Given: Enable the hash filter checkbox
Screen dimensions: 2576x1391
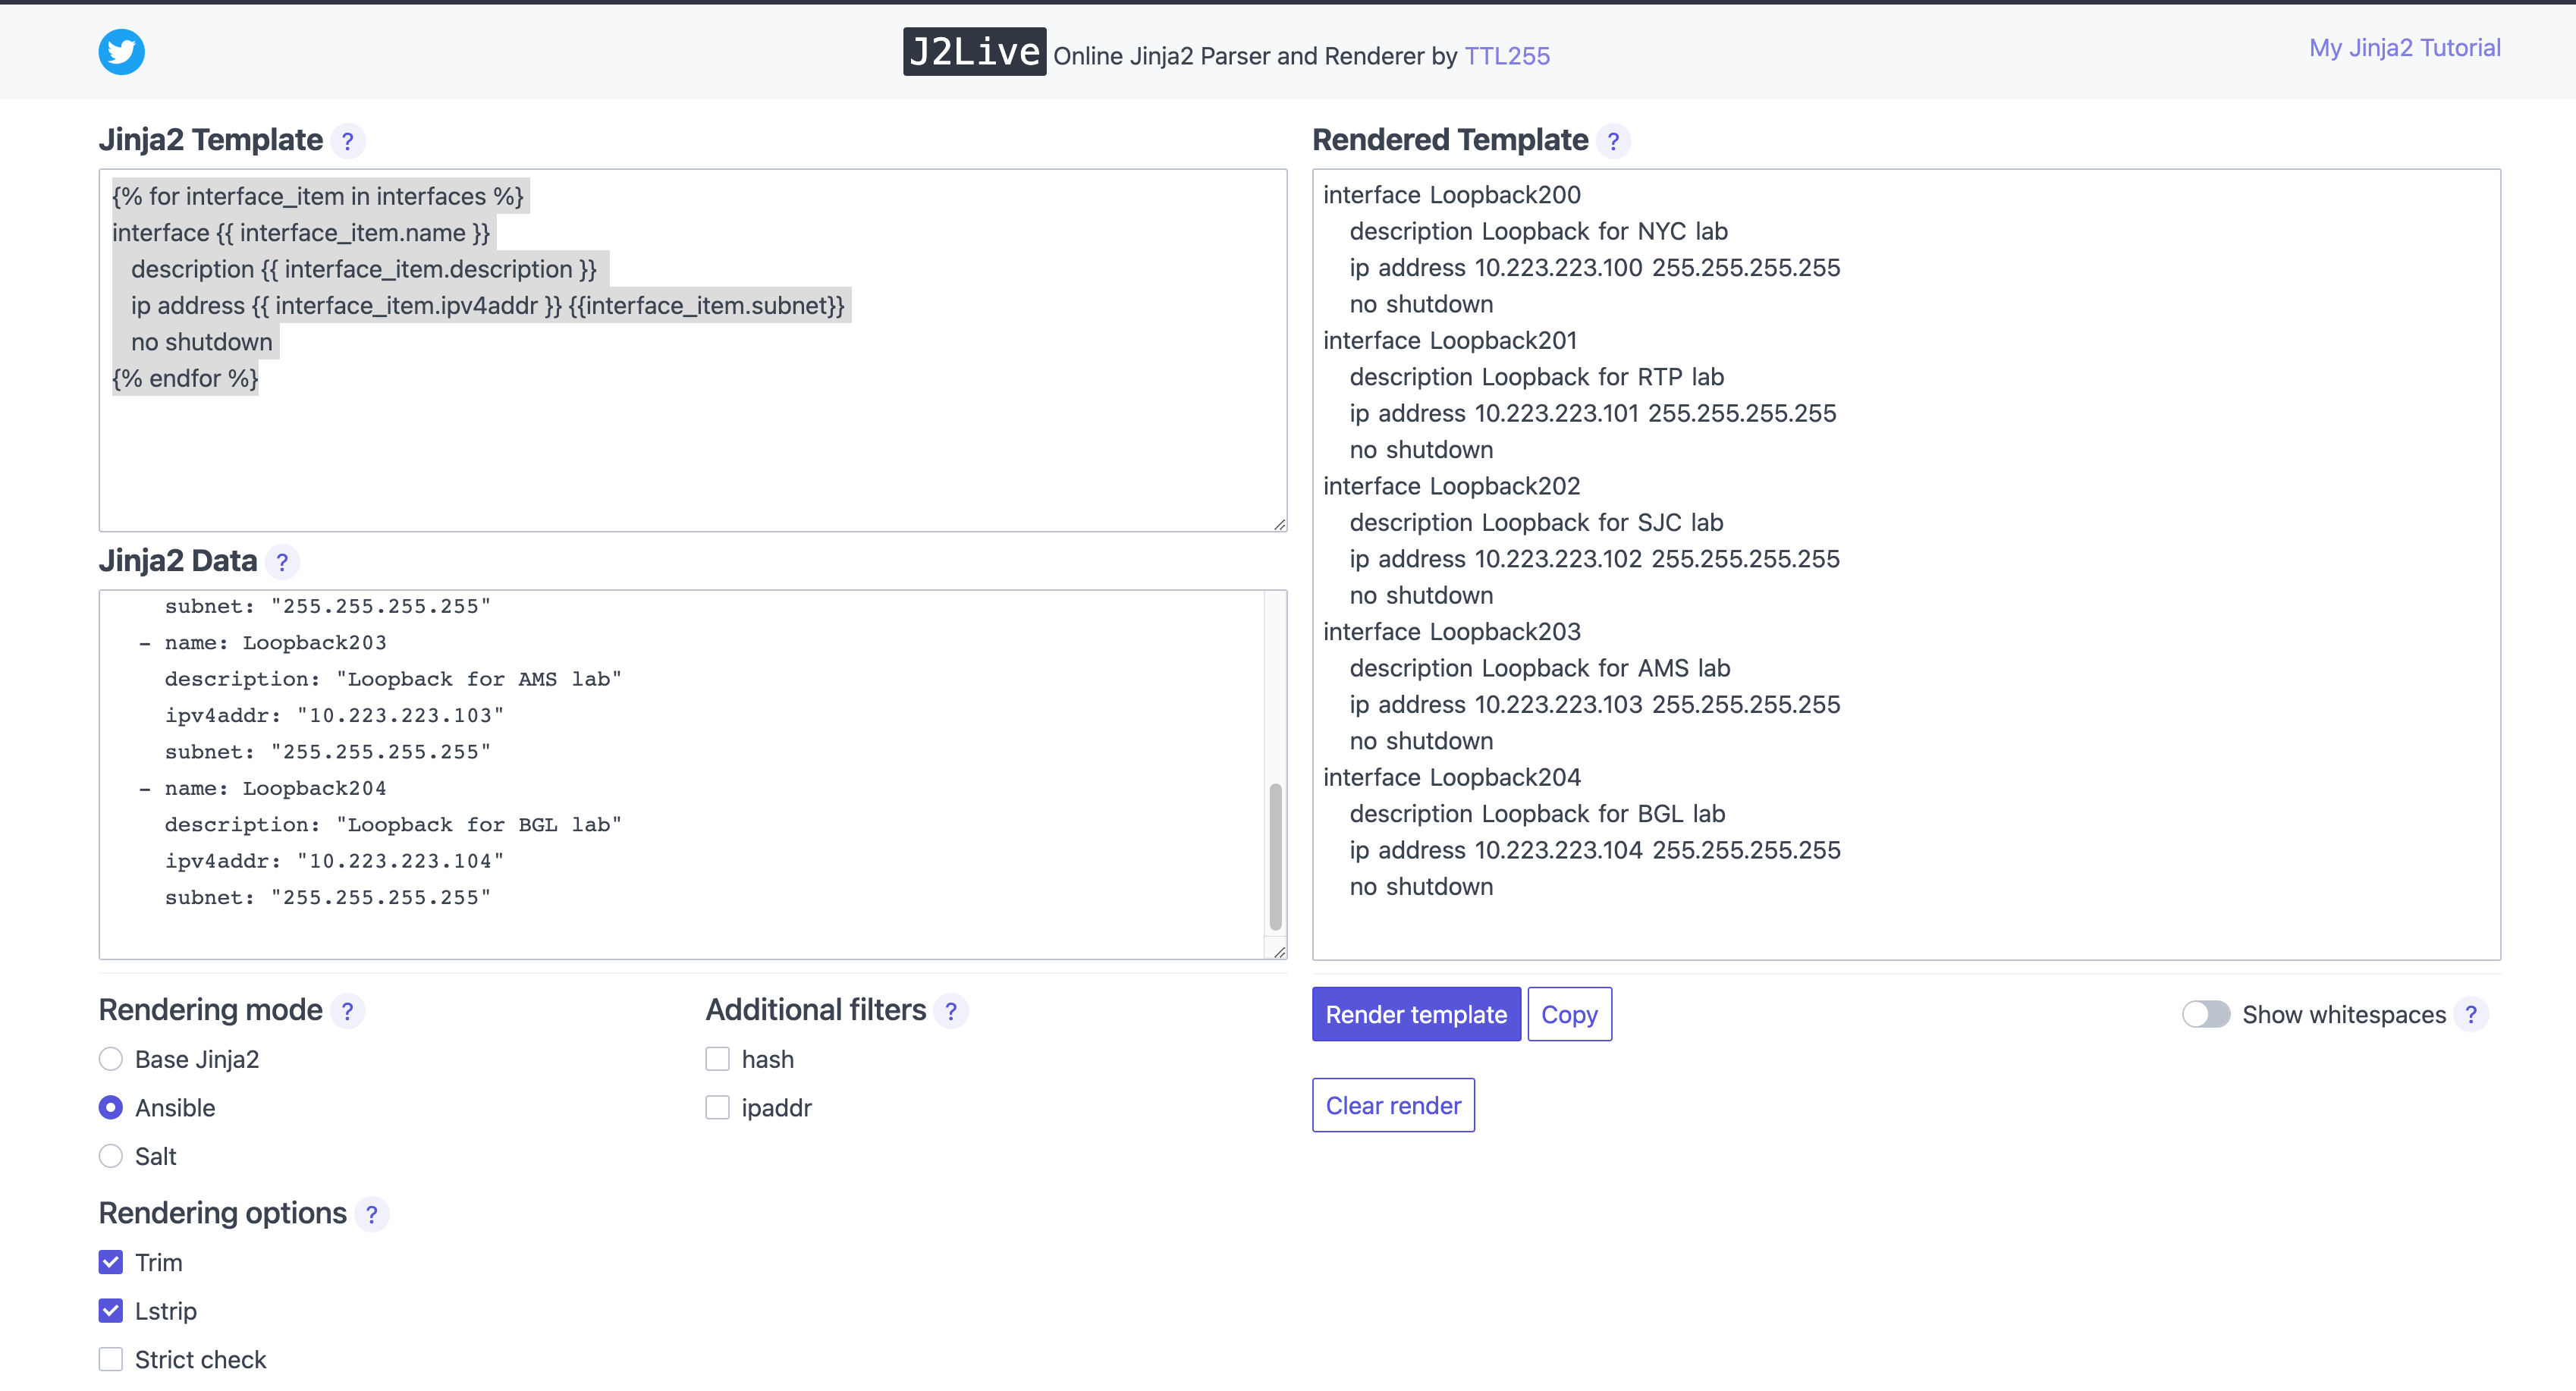Looking at the screenshot, I should coord(717,1059).
